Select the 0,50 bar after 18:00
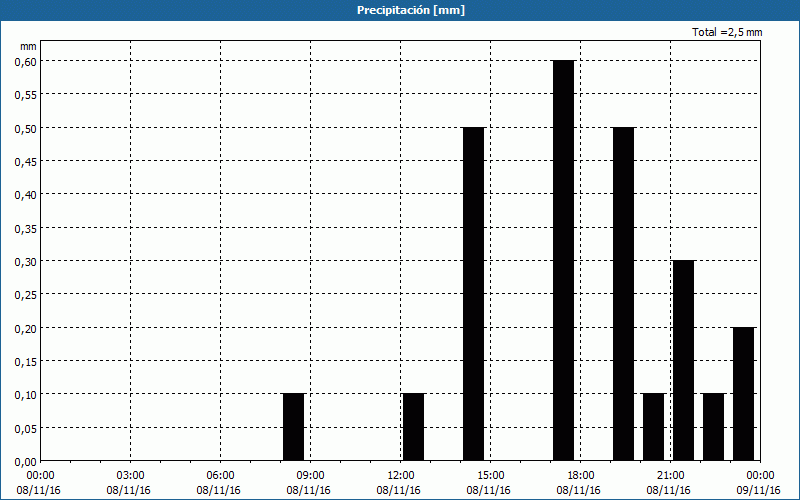Viewport: 800px width, 500px height. click(x=623, y=294)
